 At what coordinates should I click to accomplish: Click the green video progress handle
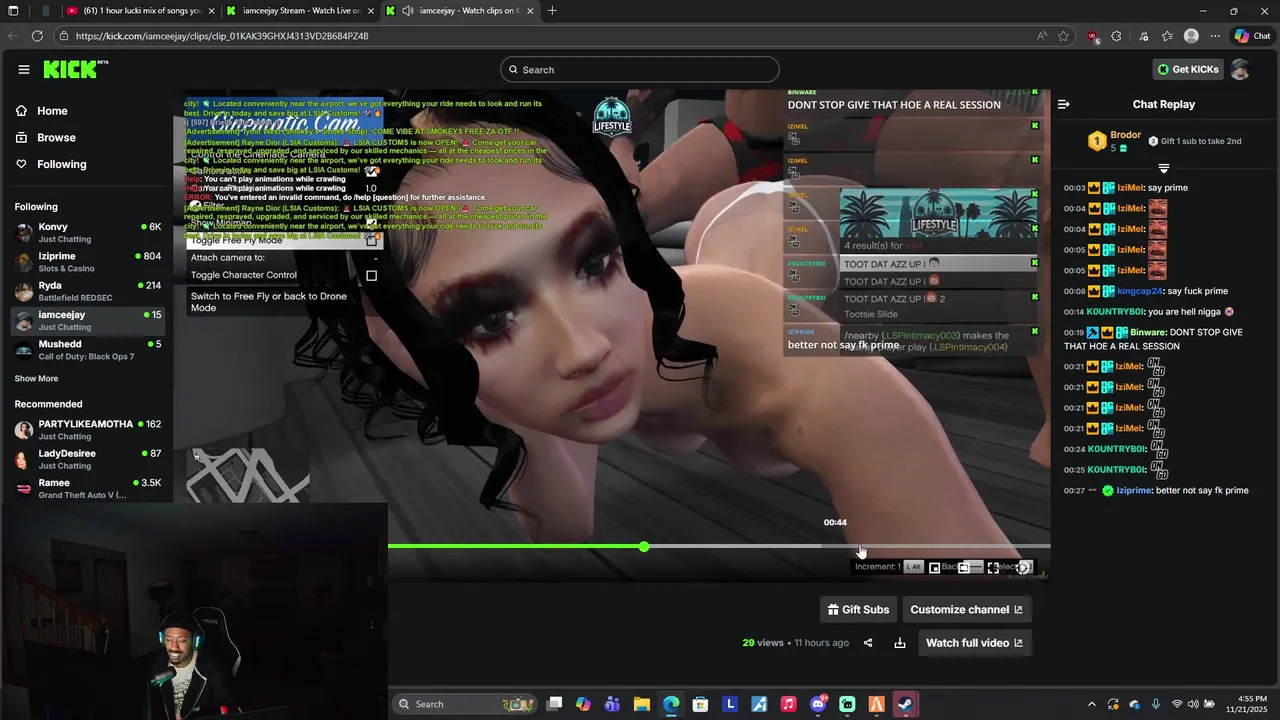644,546
